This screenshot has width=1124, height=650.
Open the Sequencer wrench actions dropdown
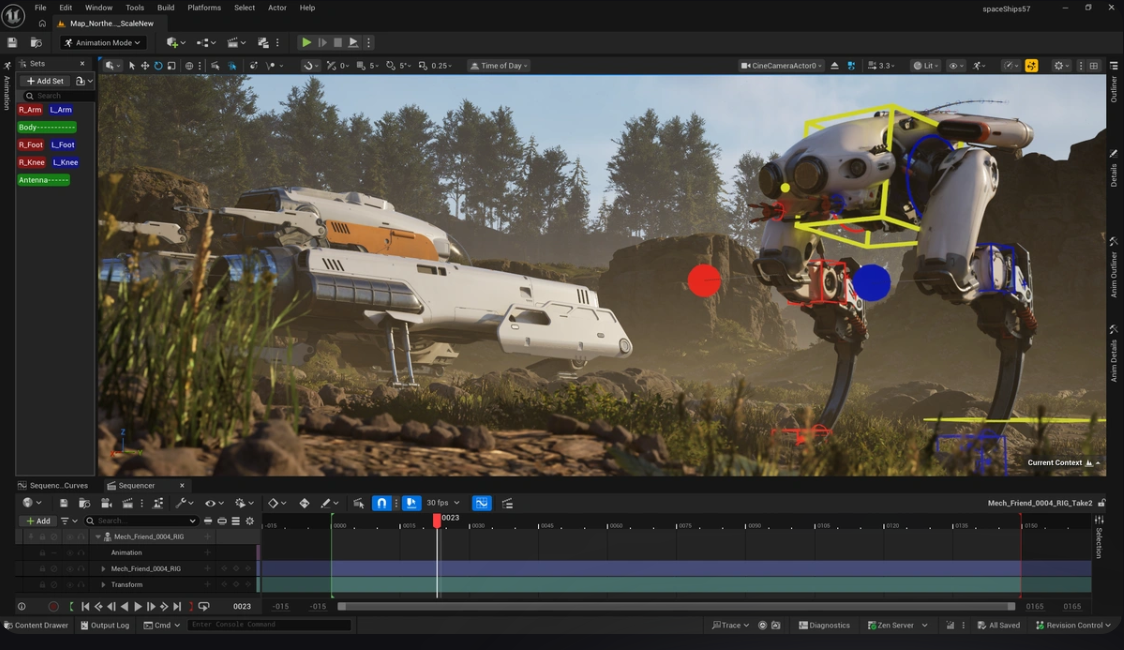coord(185,504)
